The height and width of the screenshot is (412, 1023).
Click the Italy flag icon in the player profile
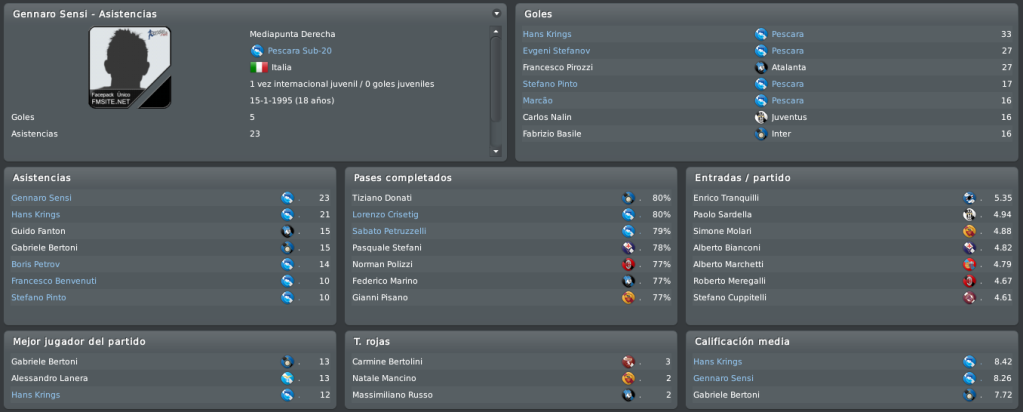[259, 67]
